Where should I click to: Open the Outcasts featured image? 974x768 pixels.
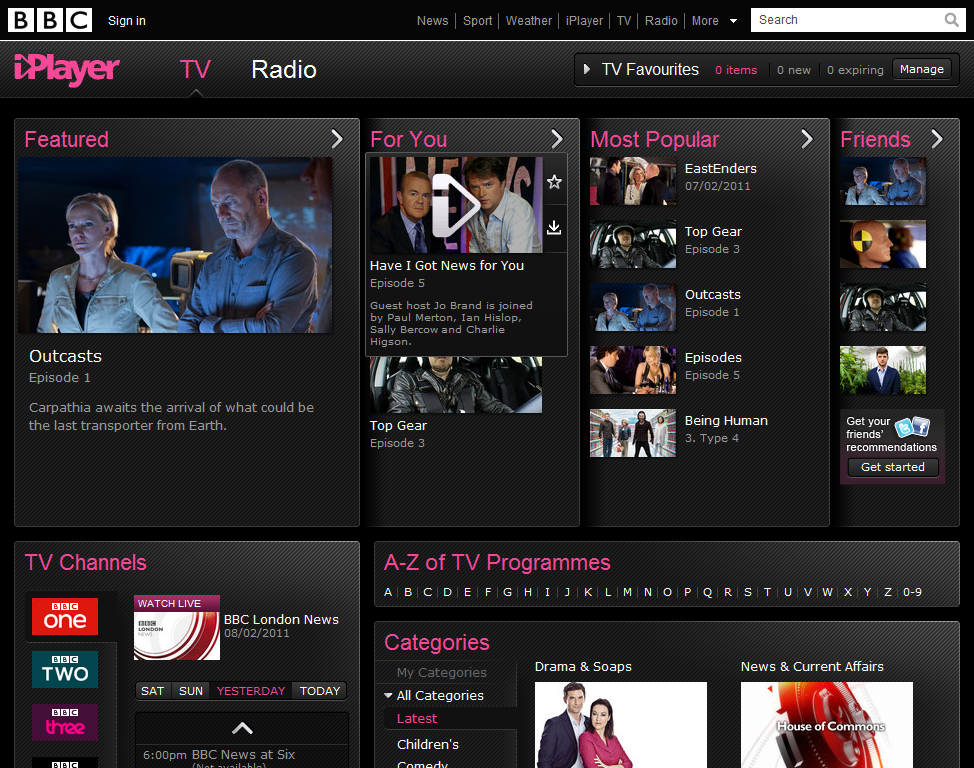coord(175,245)
